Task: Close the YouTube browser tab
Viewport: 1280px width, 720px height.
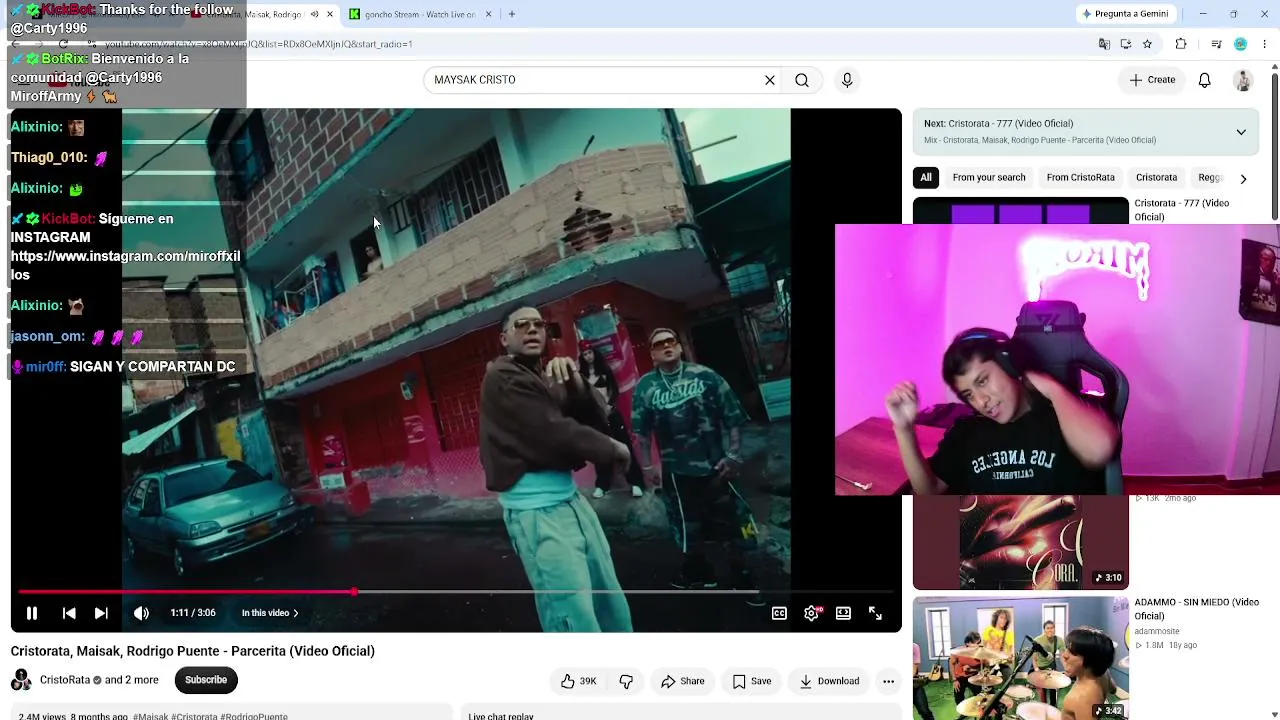Action: coord(329,14)
